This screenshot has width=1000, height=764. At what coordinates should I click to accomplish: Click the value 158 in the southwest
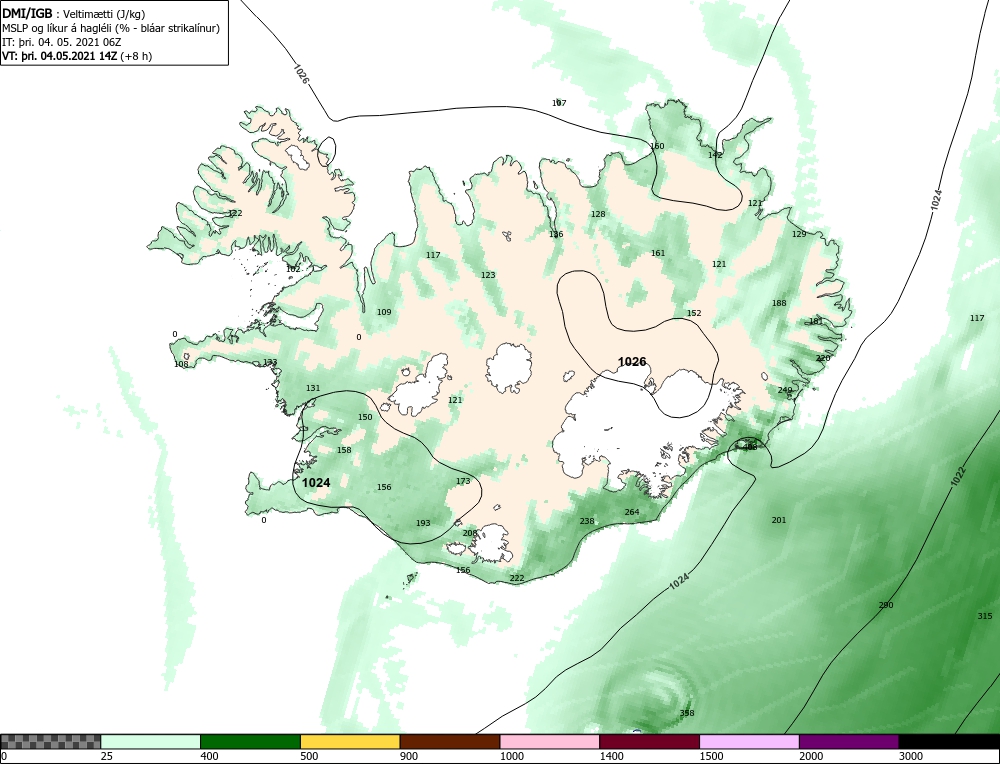pos(344,450)
